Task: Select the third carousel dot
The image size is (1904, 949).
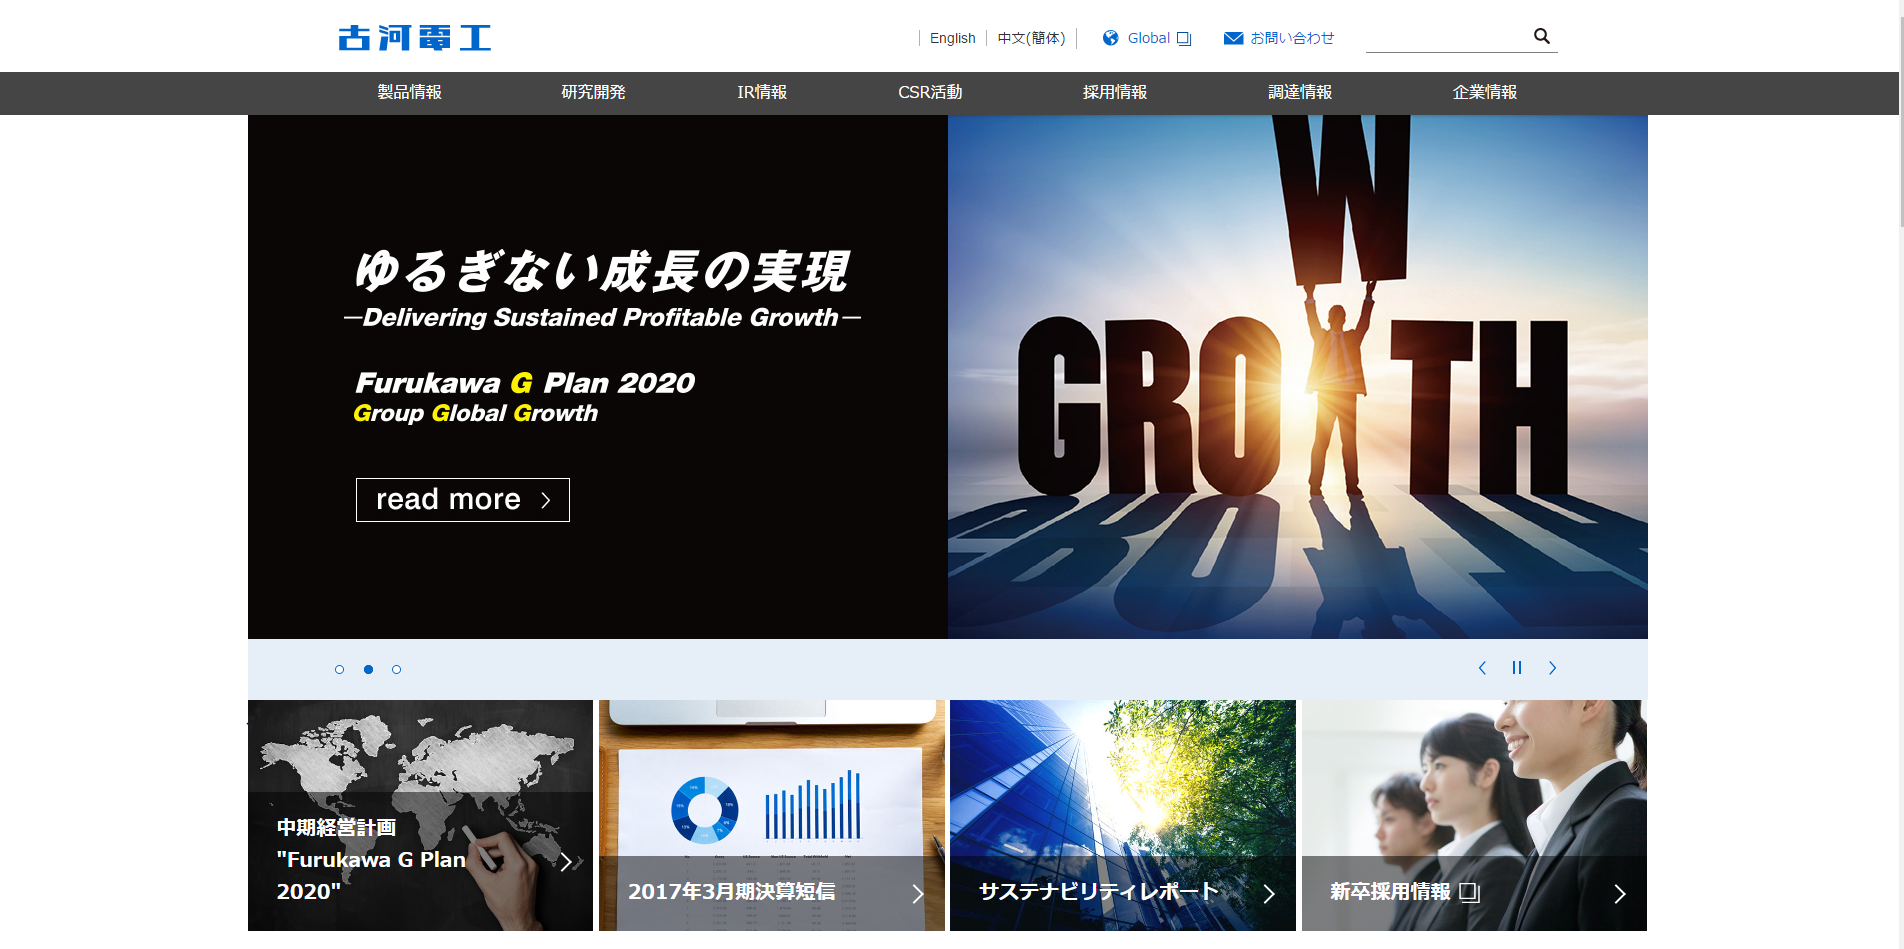Action: [x=397, y=669]
